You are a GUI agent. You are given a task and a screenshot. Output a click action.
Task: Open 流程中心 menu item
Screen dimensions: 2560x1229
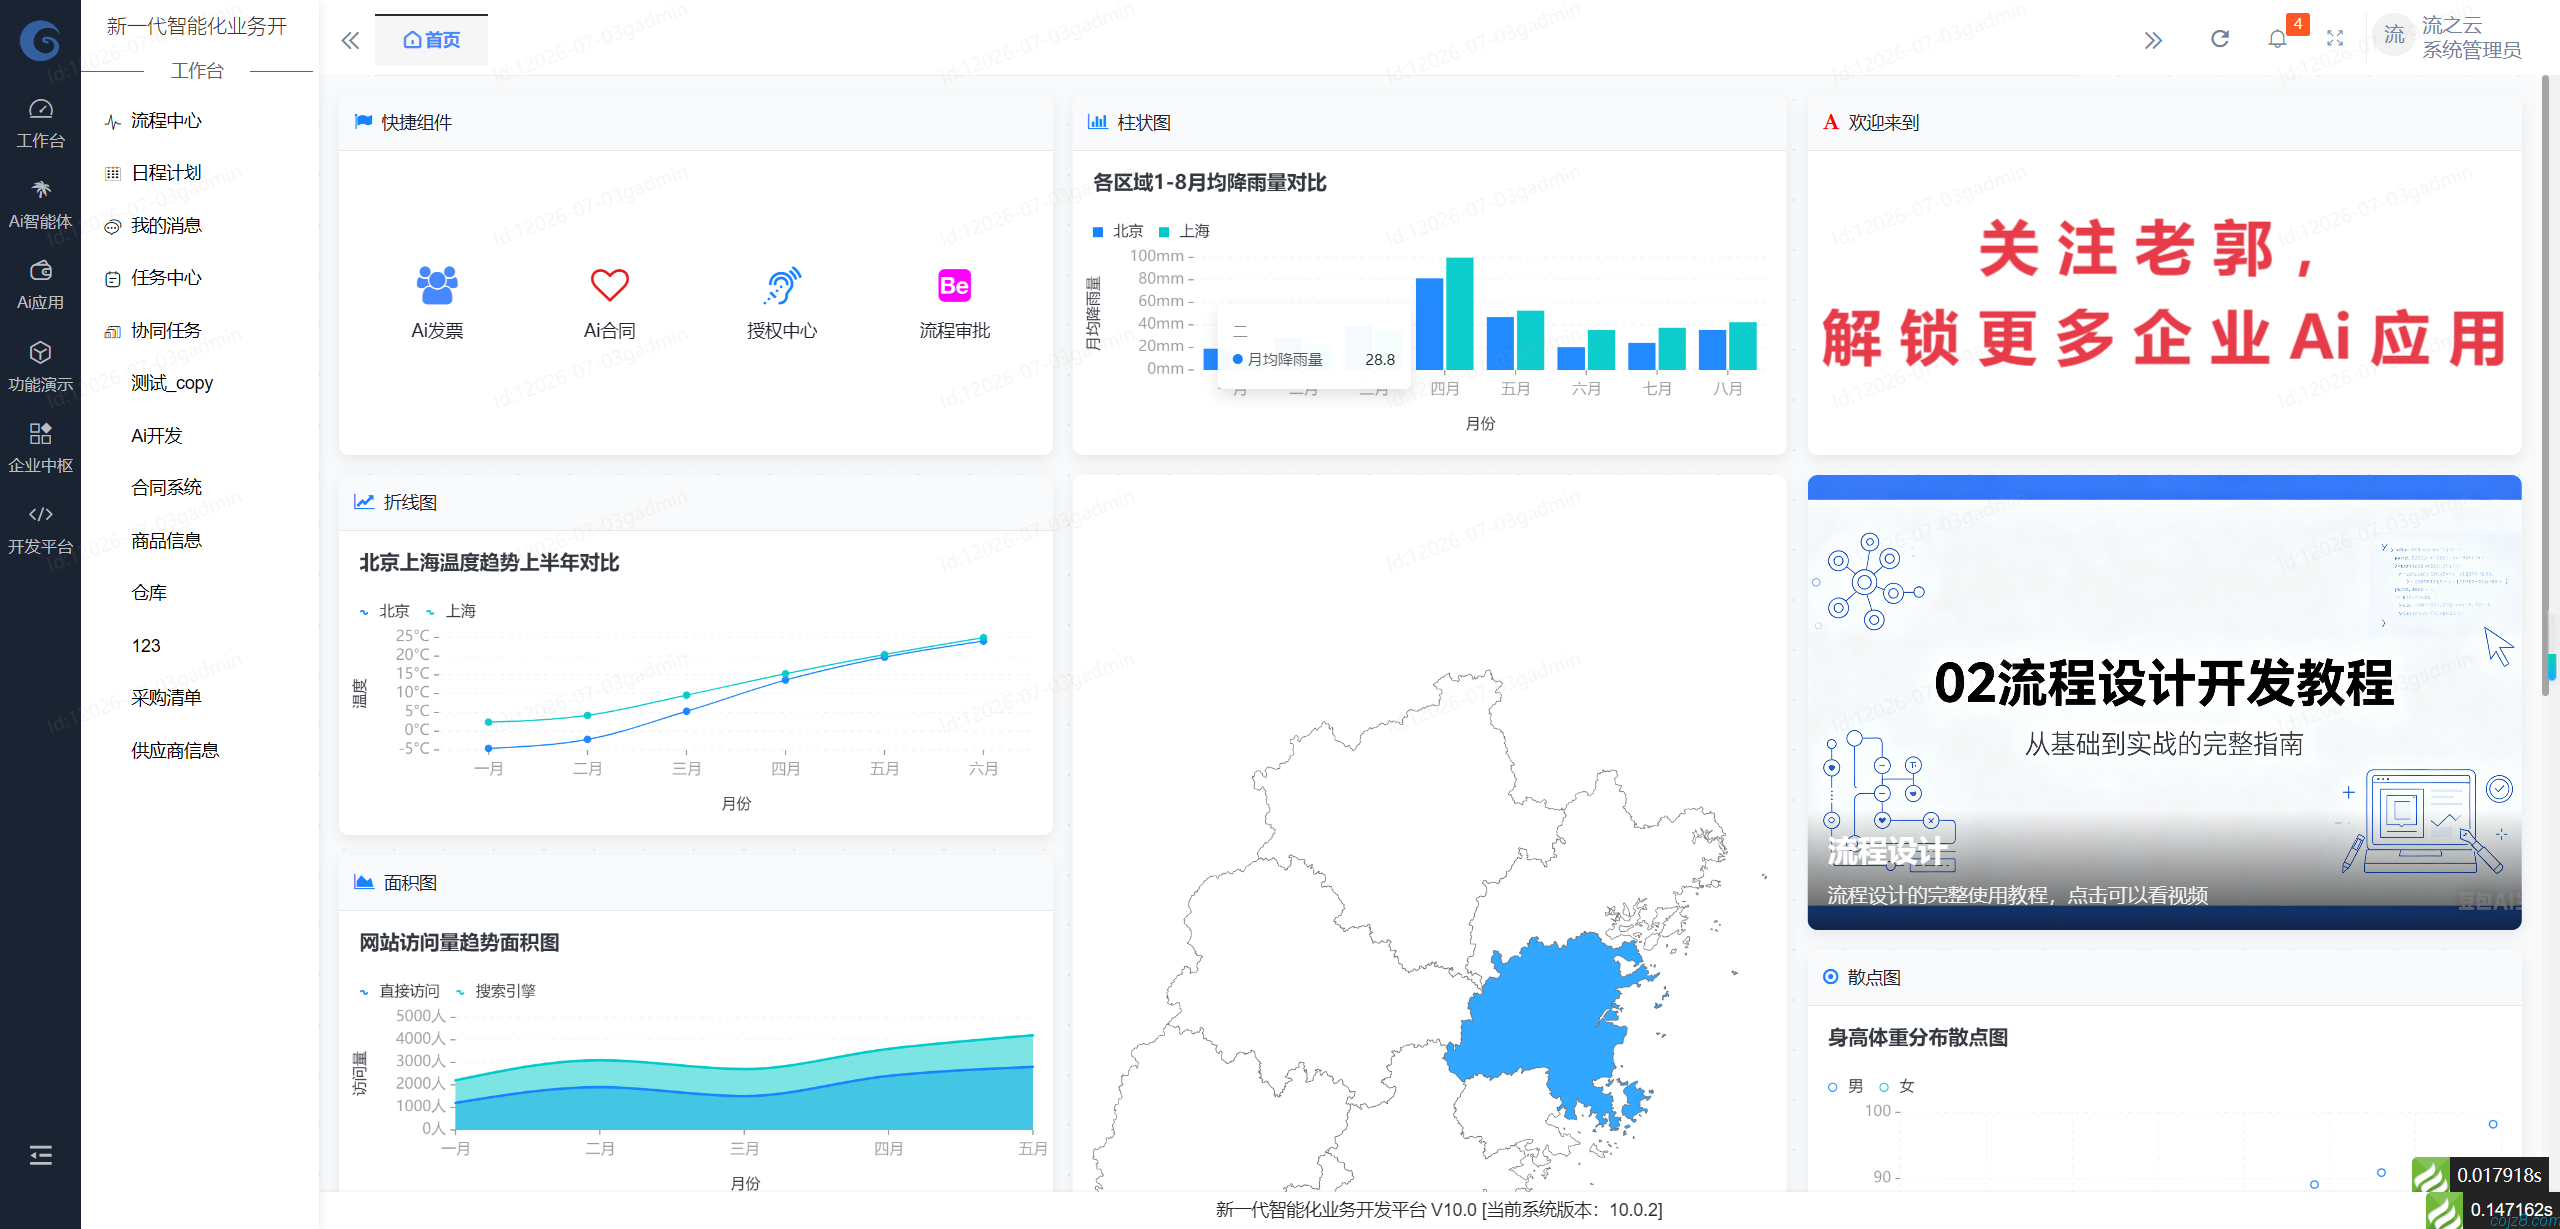166,121
